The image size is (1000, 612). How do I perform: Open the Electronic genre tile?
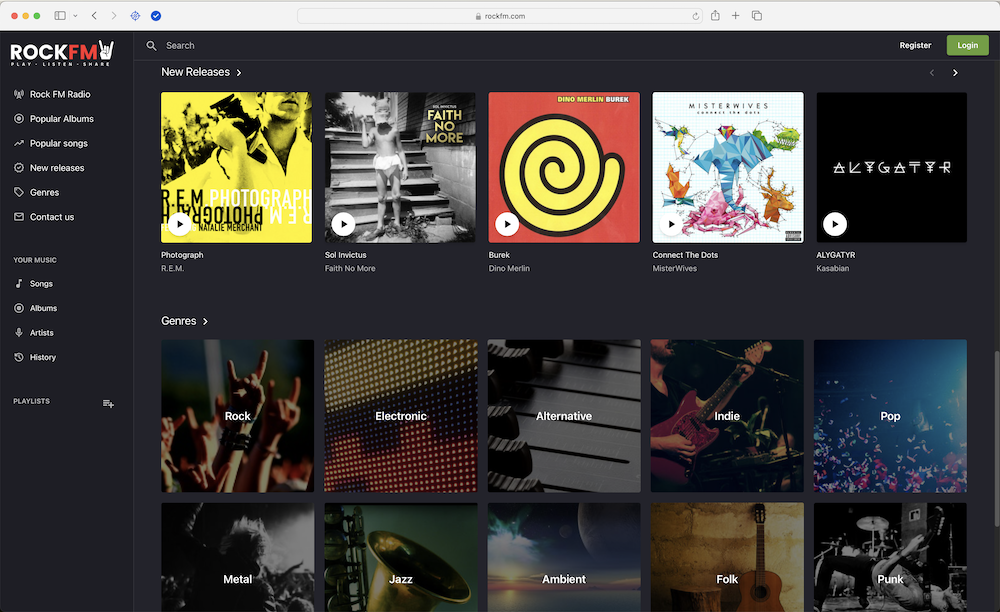pos(401,416)
